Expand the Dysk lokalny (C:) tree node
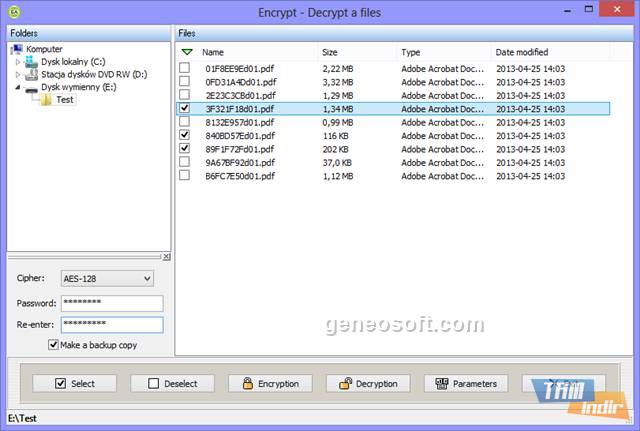 tap(16, 62)
